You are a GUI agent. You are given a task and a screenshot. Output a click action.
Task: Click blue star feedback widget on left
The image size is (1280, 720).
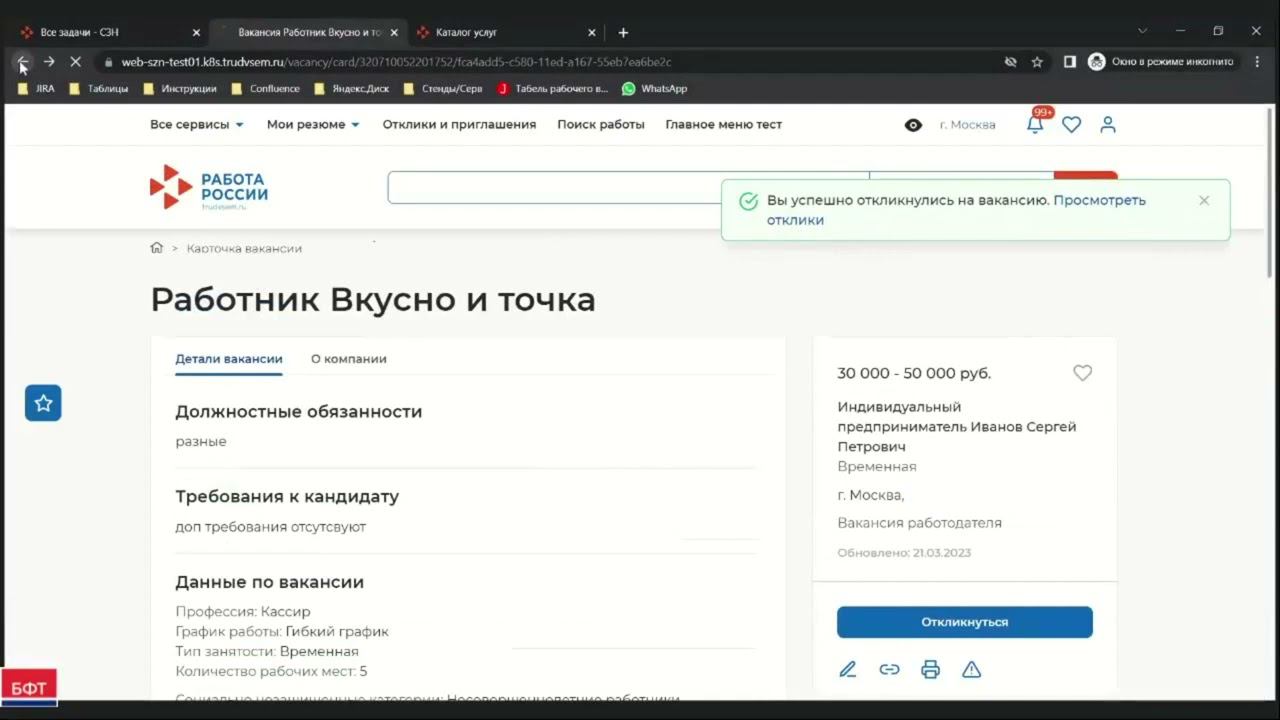[x=43, y=403]
